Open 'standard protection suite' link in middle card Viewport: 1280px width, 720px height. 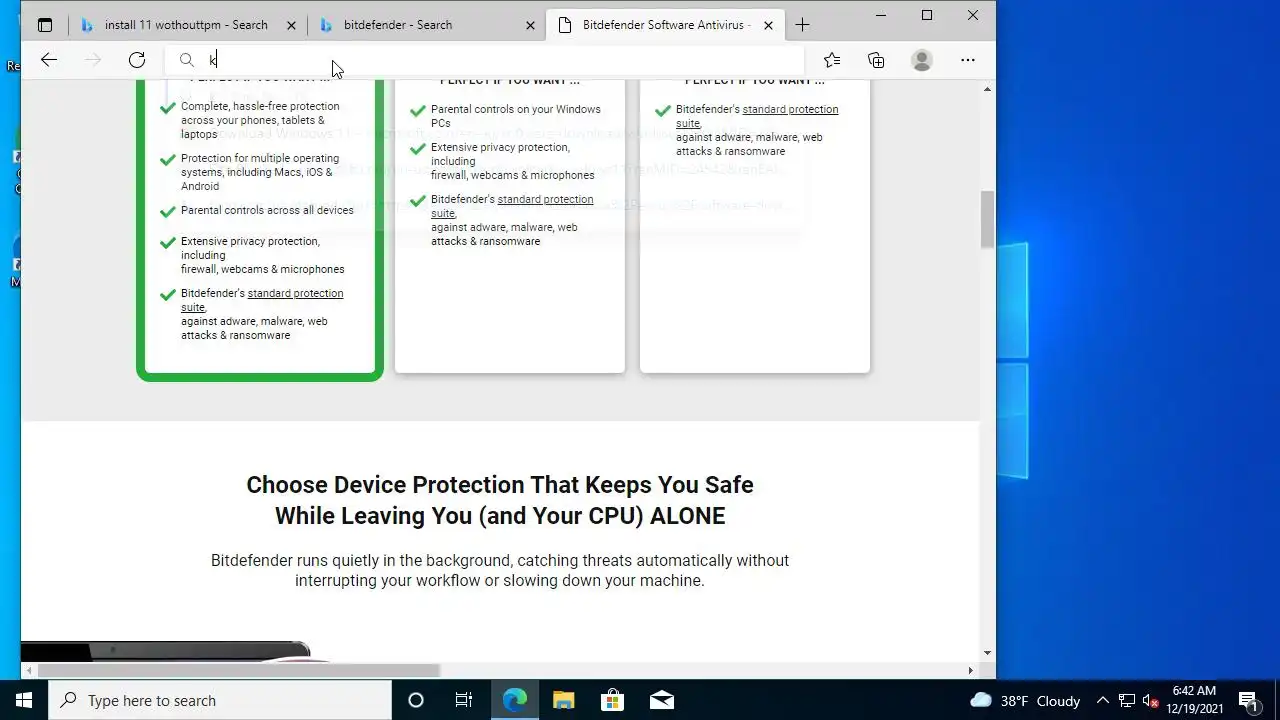(x=512, y=206)
